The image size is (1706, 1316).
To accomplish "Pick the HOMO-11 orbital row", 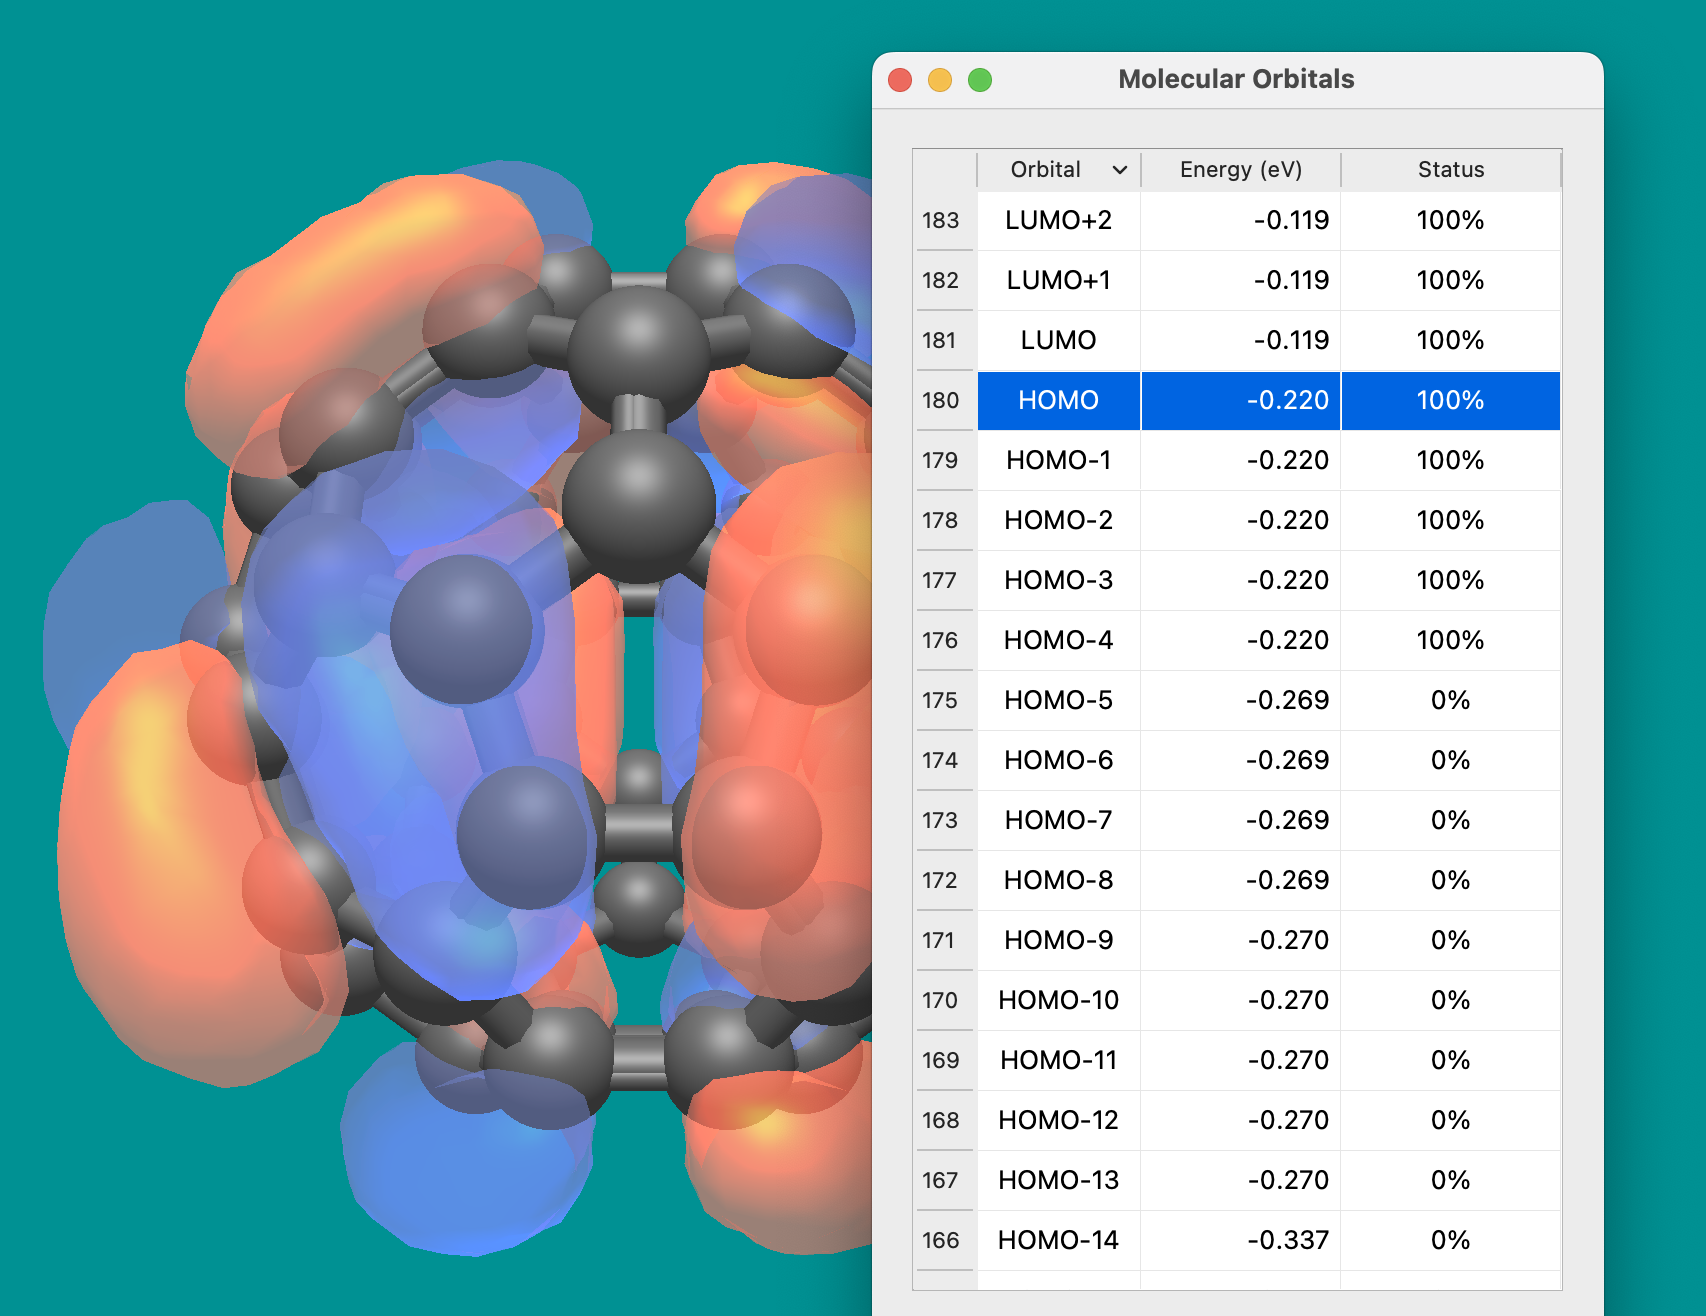I will [1058, 1061].
